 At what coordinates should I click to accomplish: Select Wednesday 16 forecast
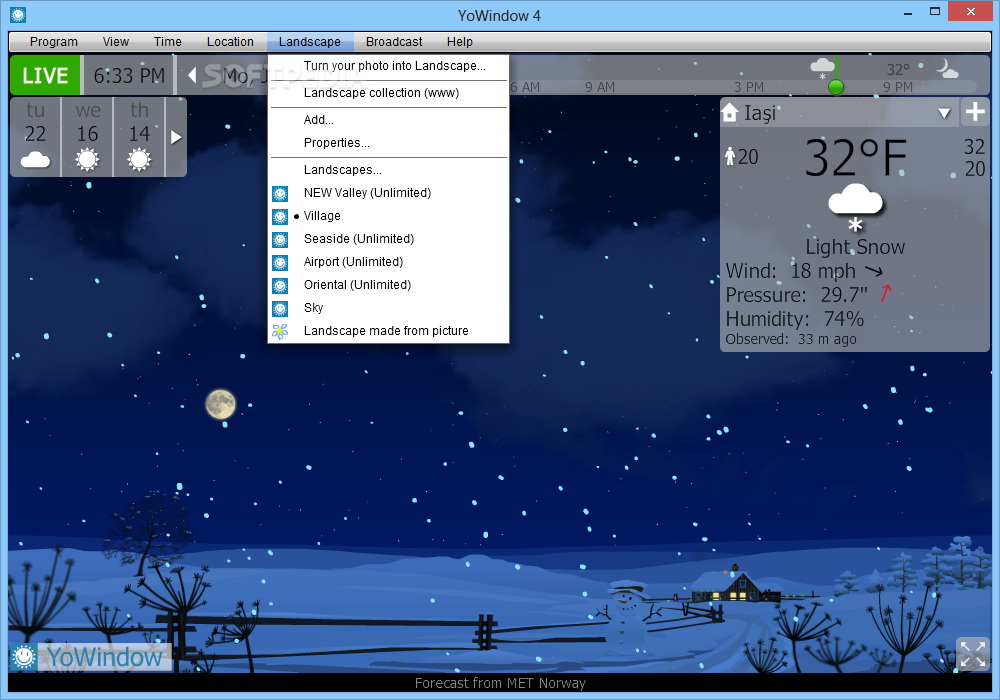coord(87,136)
